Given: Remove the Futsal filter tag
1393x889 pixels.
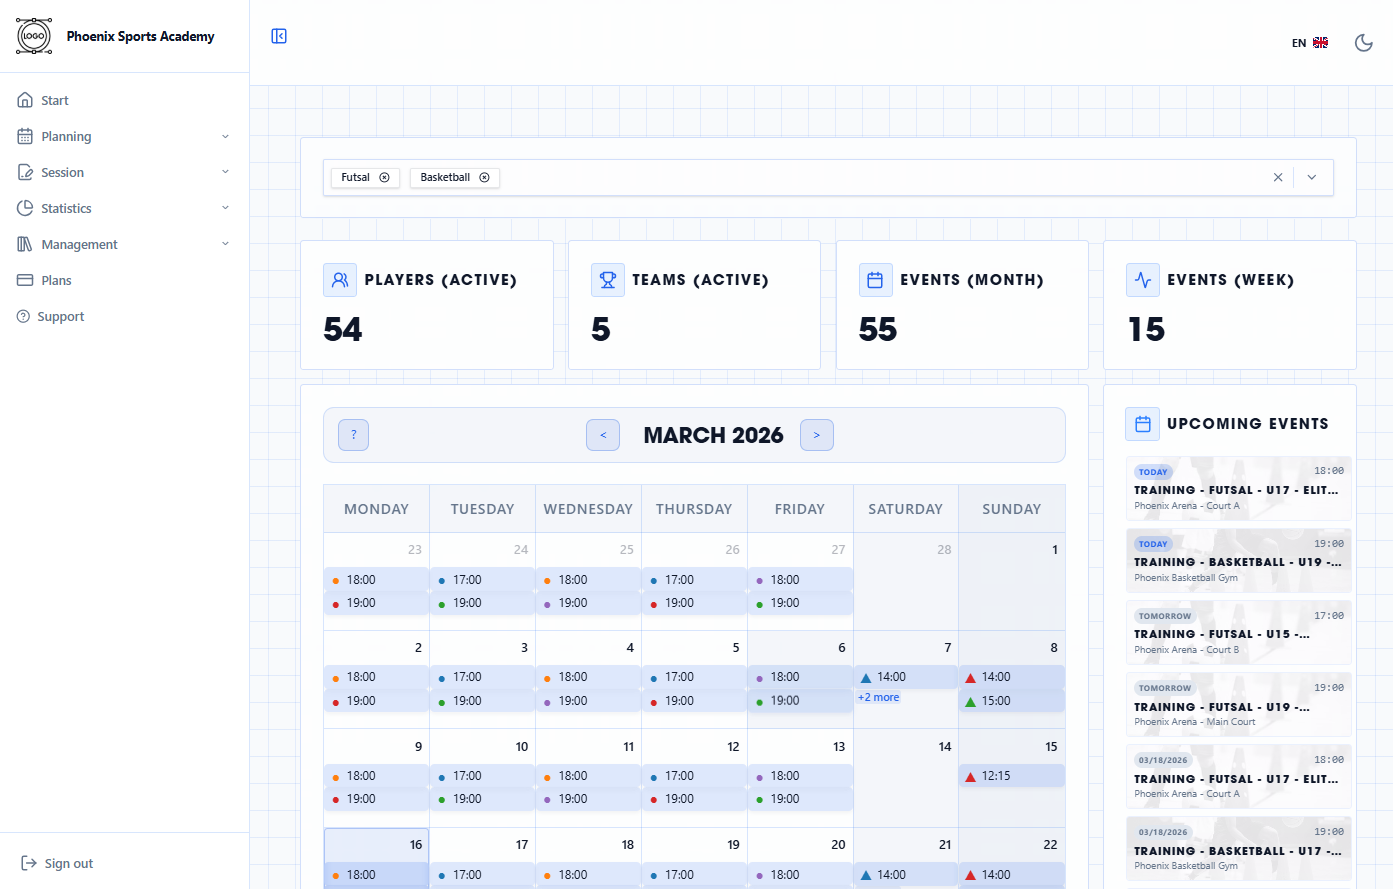Looking at the screenshot, I should tap(384, 177).
